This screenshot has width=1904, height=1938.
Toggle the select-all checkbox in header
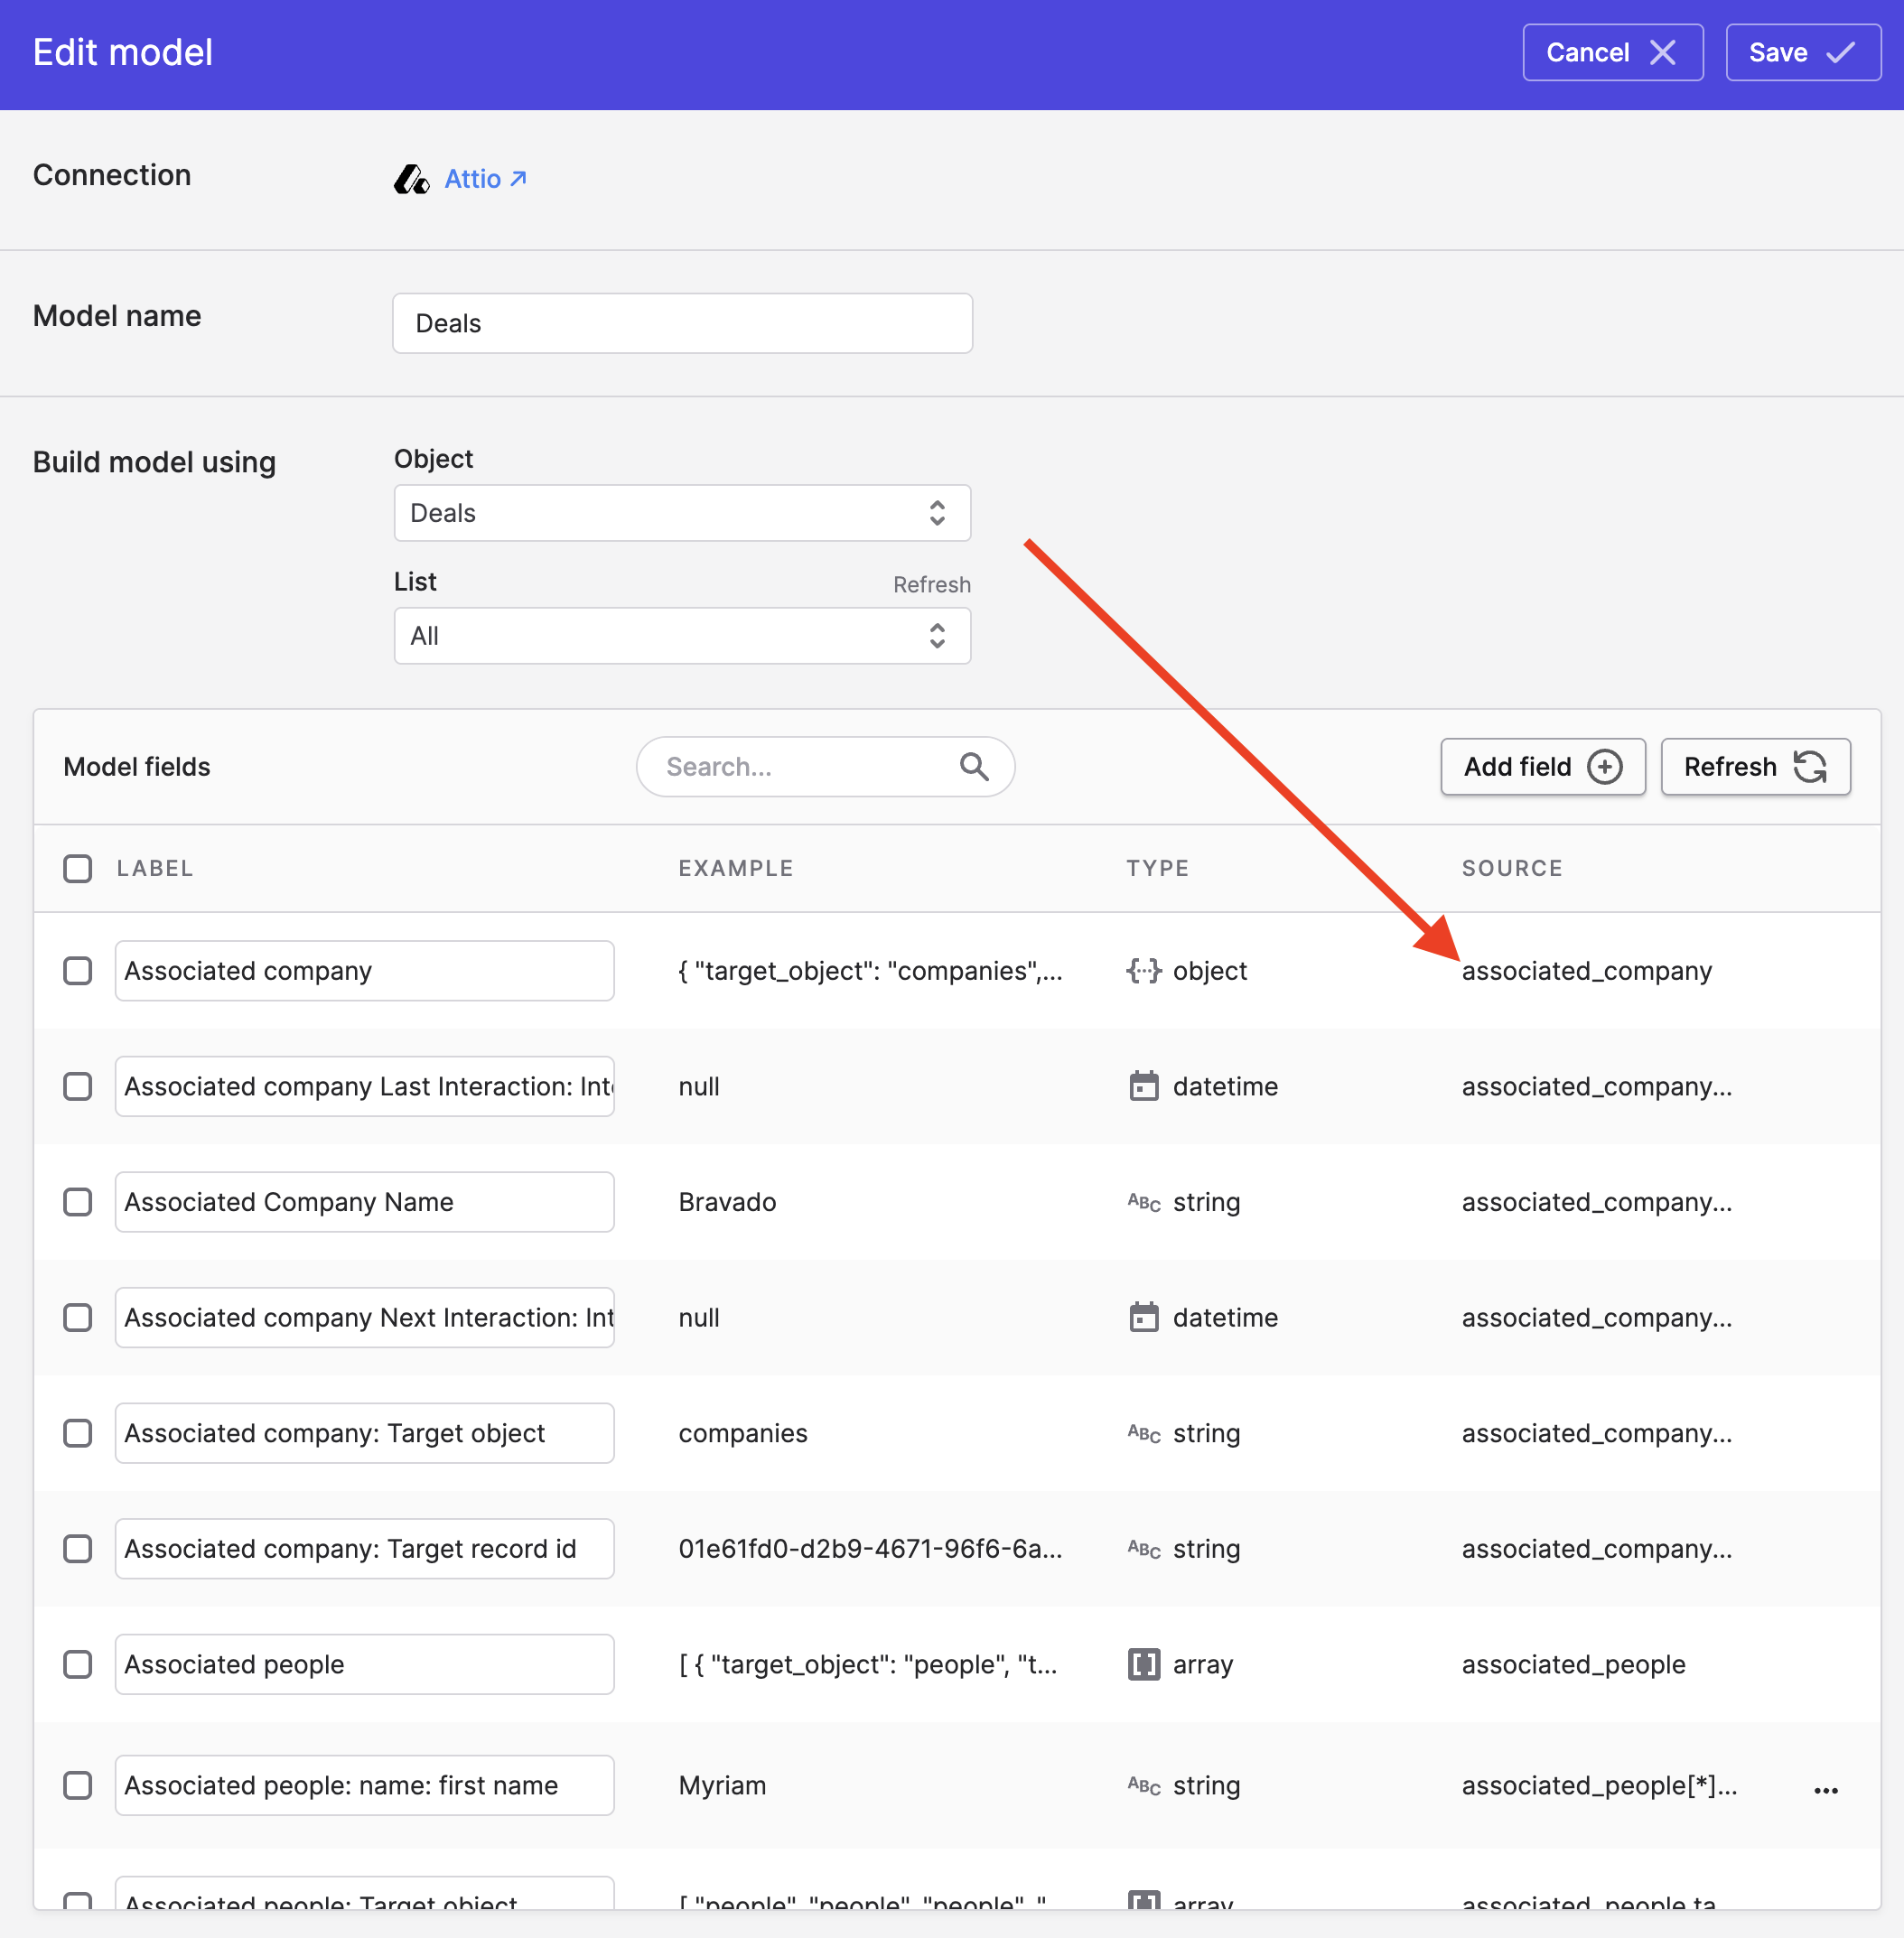click(78, 868)
